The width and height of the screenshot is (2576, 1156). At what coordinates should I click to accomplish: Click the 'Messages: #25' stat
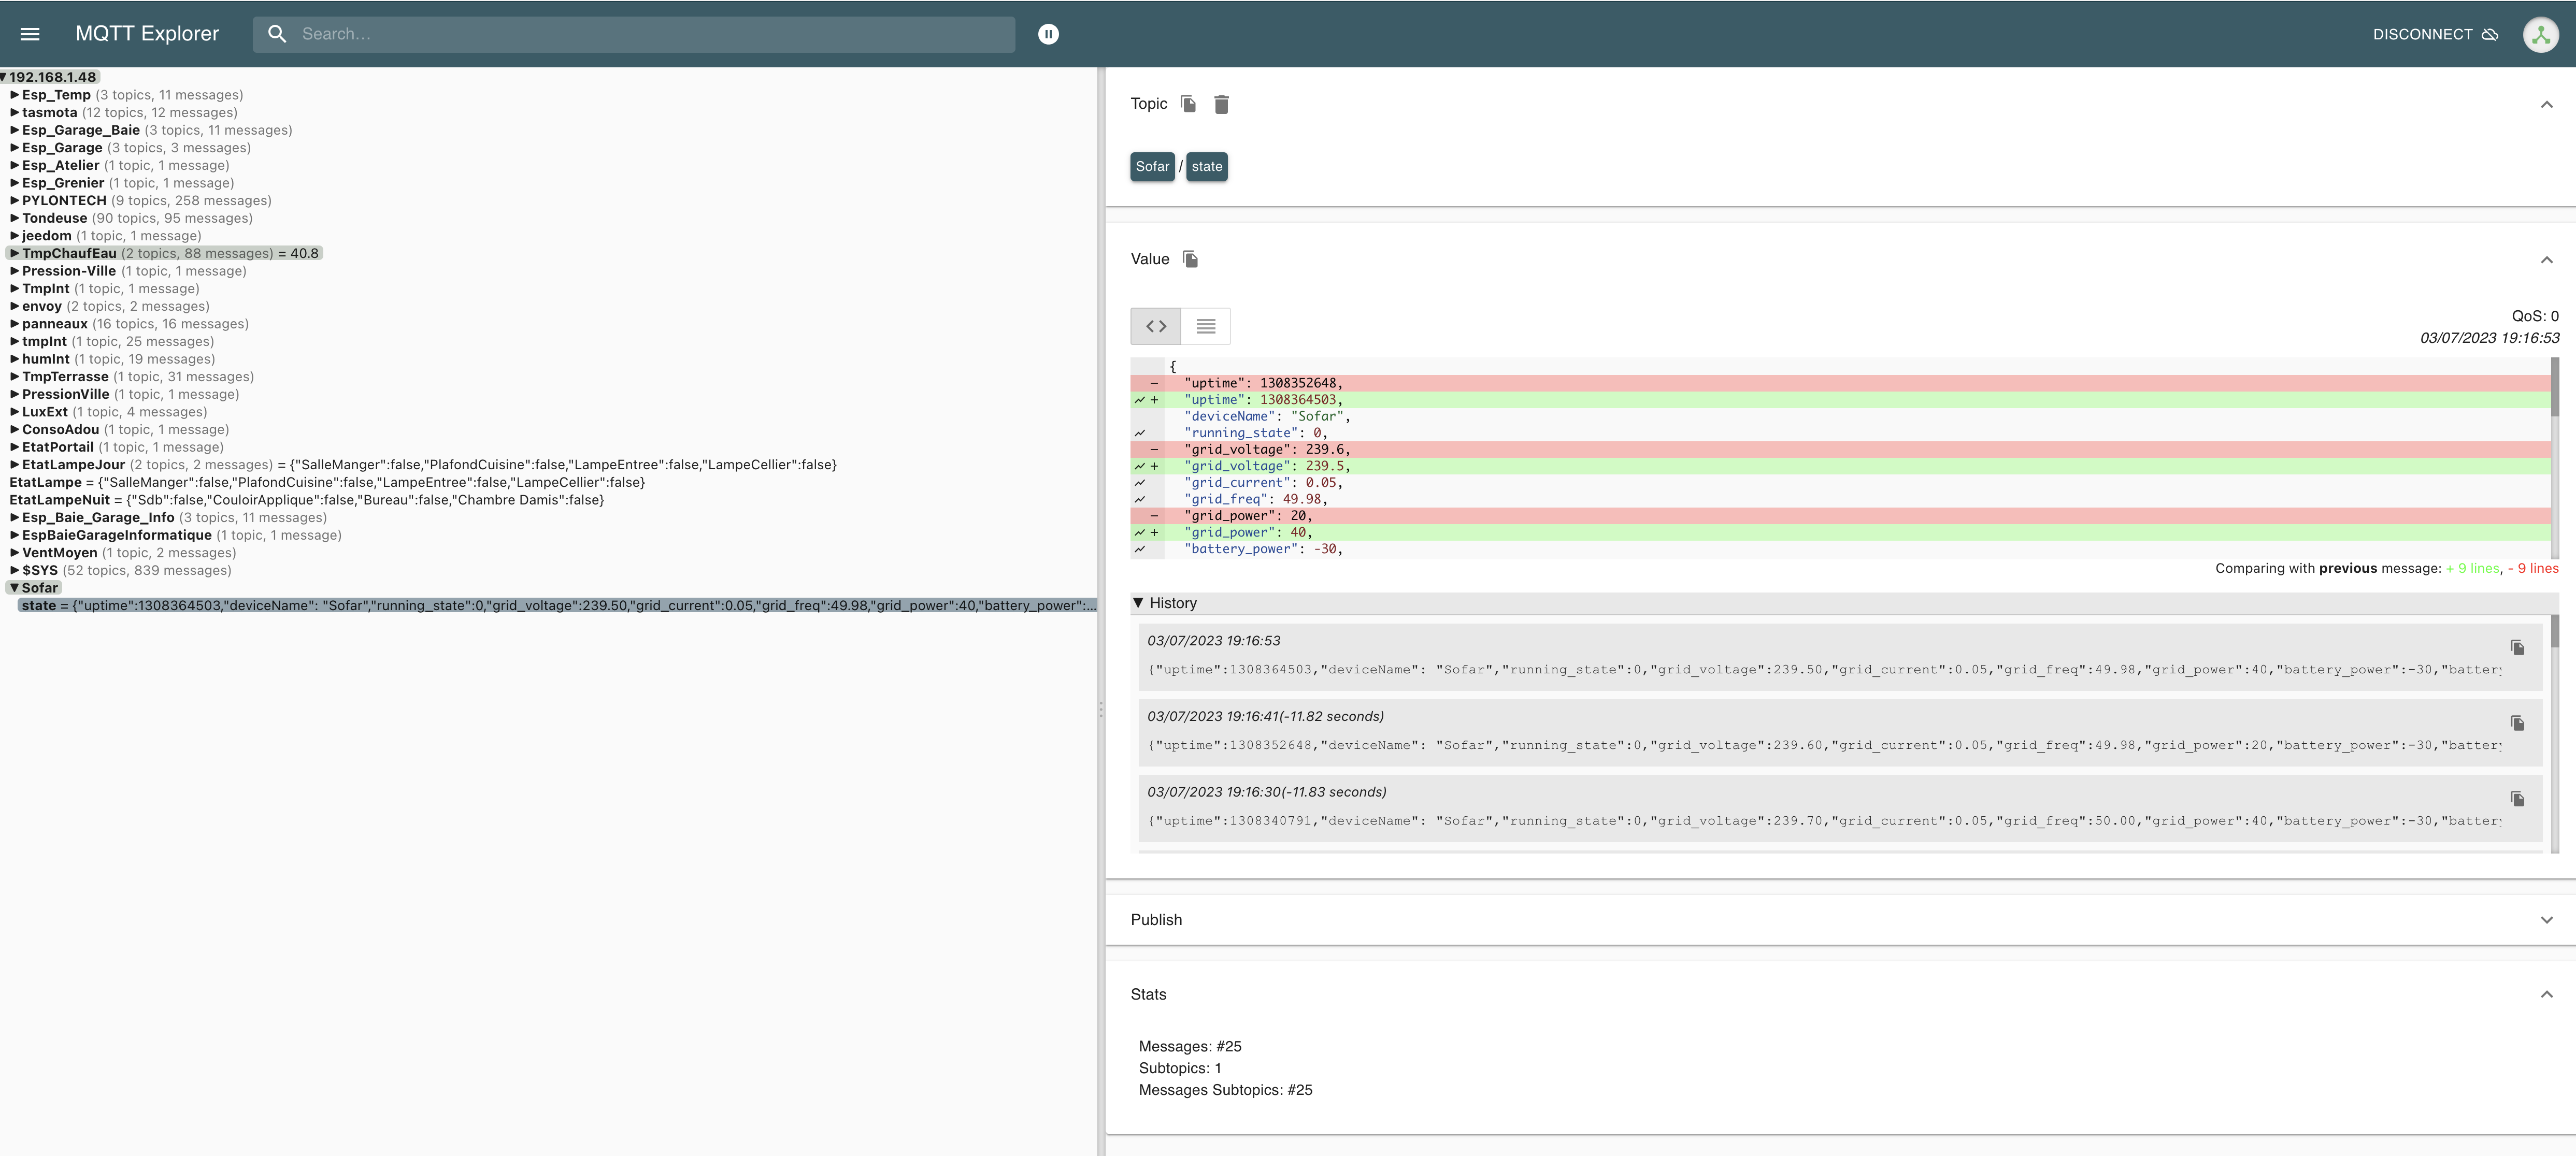click(x=1190, y=1047)
